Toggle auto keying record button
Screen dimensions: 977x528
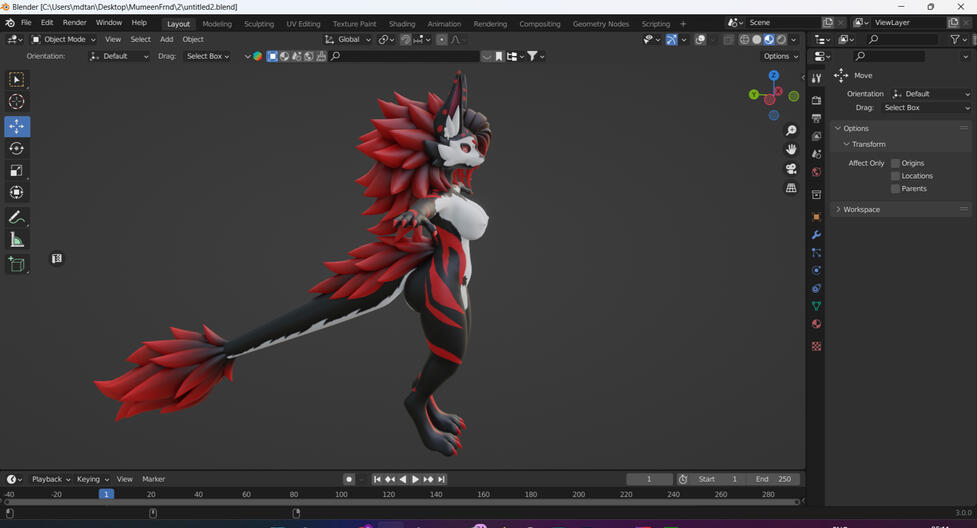point(349,479)
